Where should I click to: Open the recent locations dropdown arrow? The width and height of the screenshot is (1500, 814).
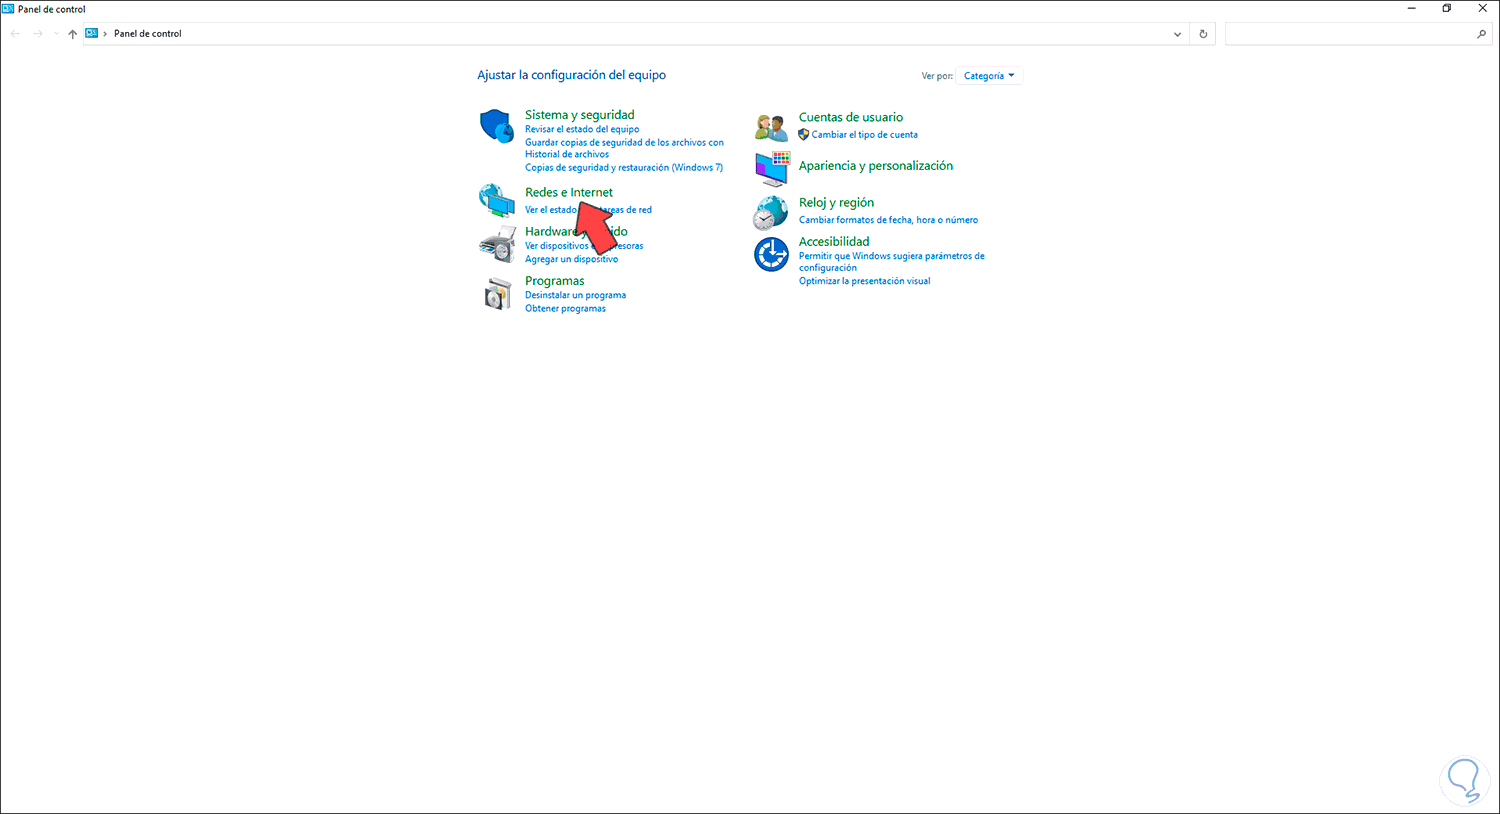[x=56, y=34]
